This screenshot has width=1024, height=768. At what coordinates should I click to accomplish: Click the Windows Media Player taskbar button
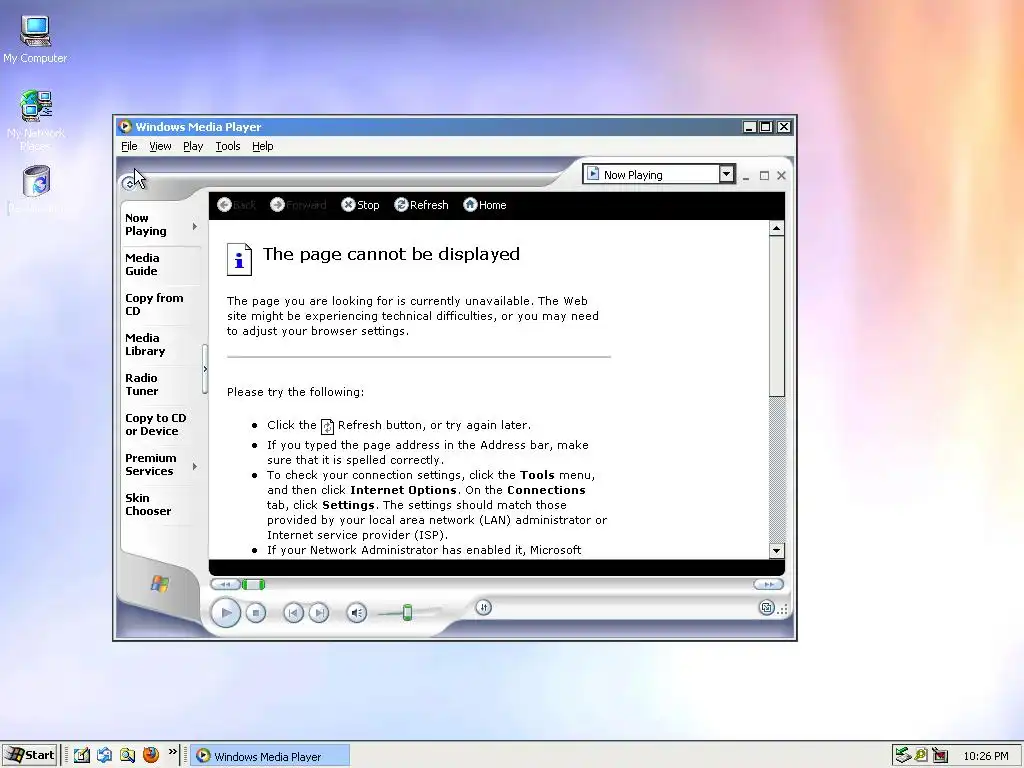pos(270,756)
